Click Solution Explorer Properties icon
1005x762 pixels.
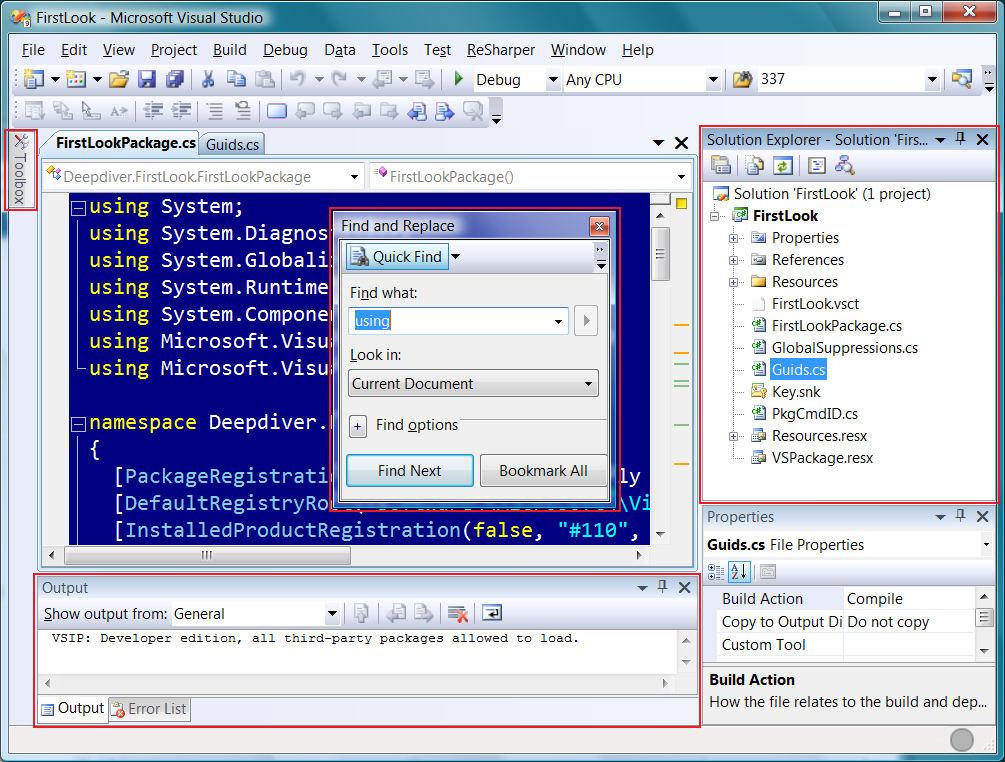tap(720, 165)
